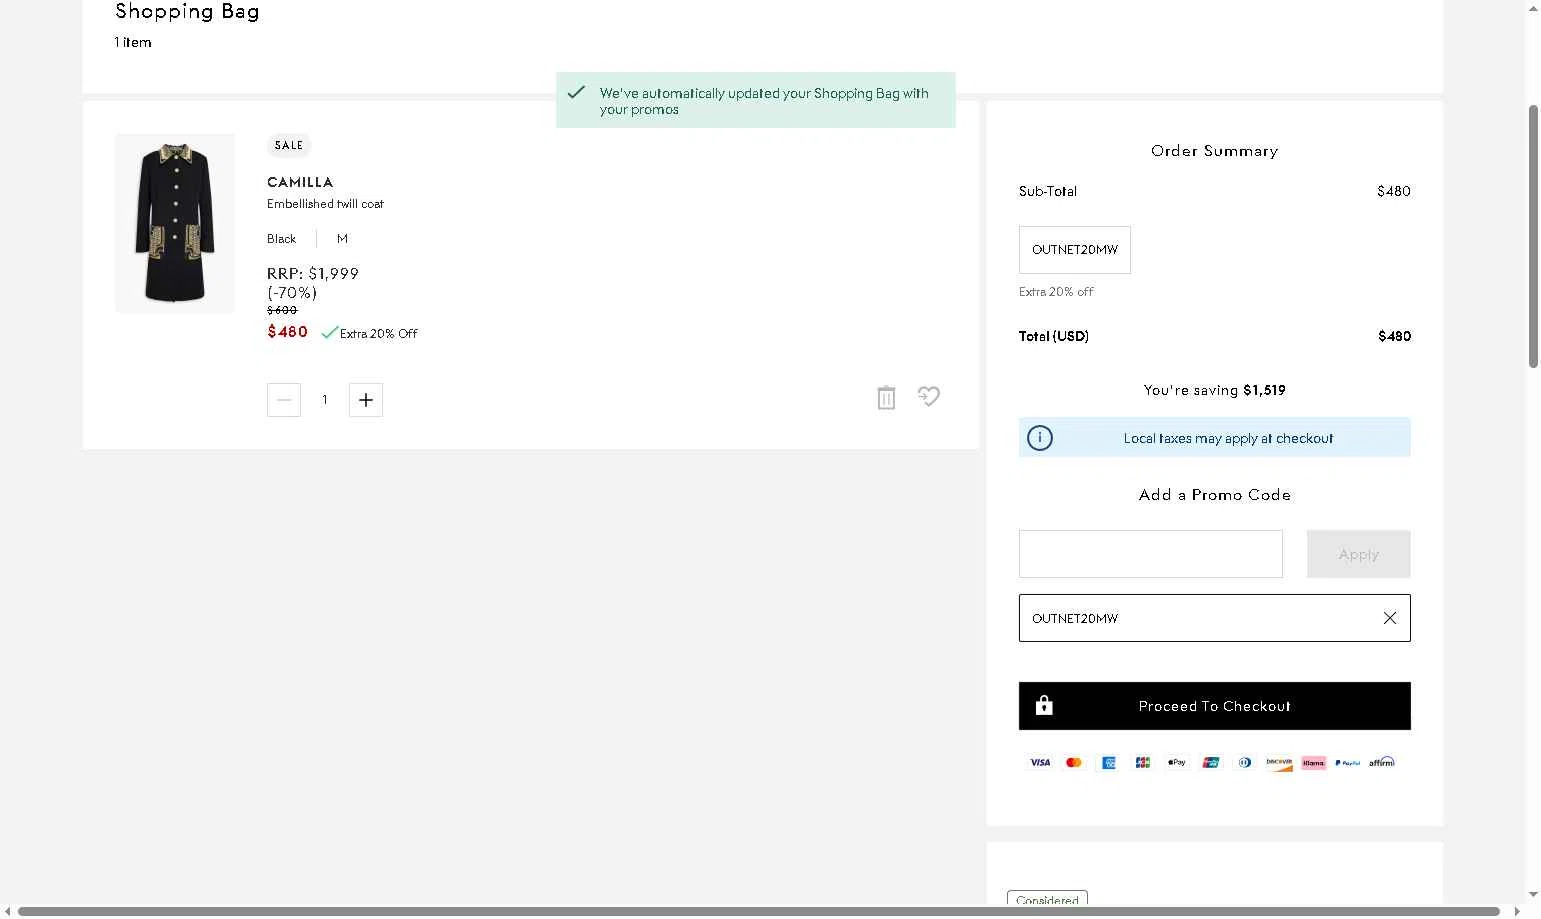Click the SALE badge on the item

click(x=289, y=145)
